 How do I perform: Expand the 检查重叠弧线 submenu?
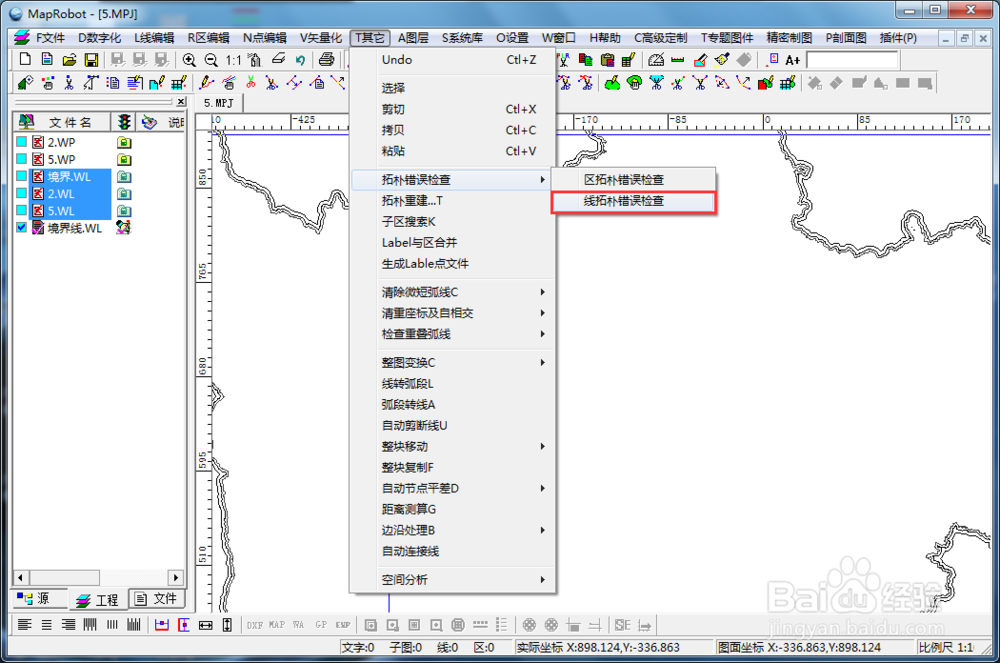[452, 334]
